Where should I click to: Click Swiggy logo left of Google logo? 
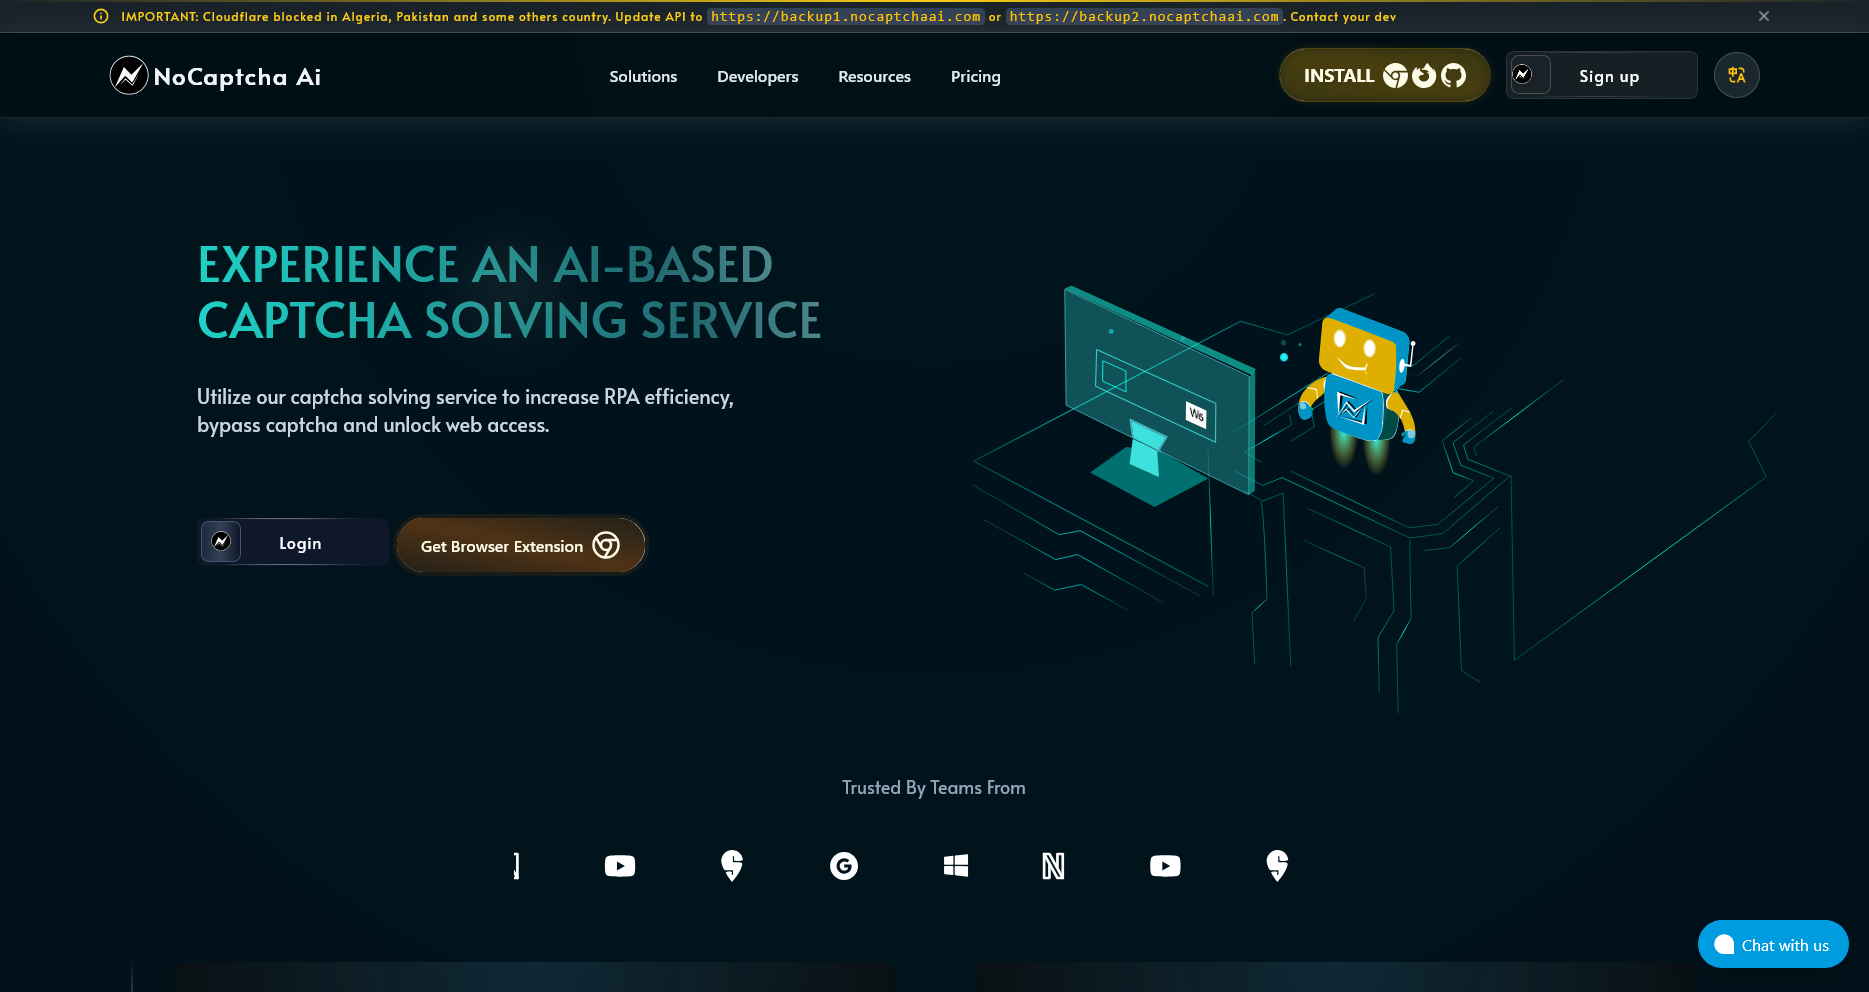click(x=732, y=866)
